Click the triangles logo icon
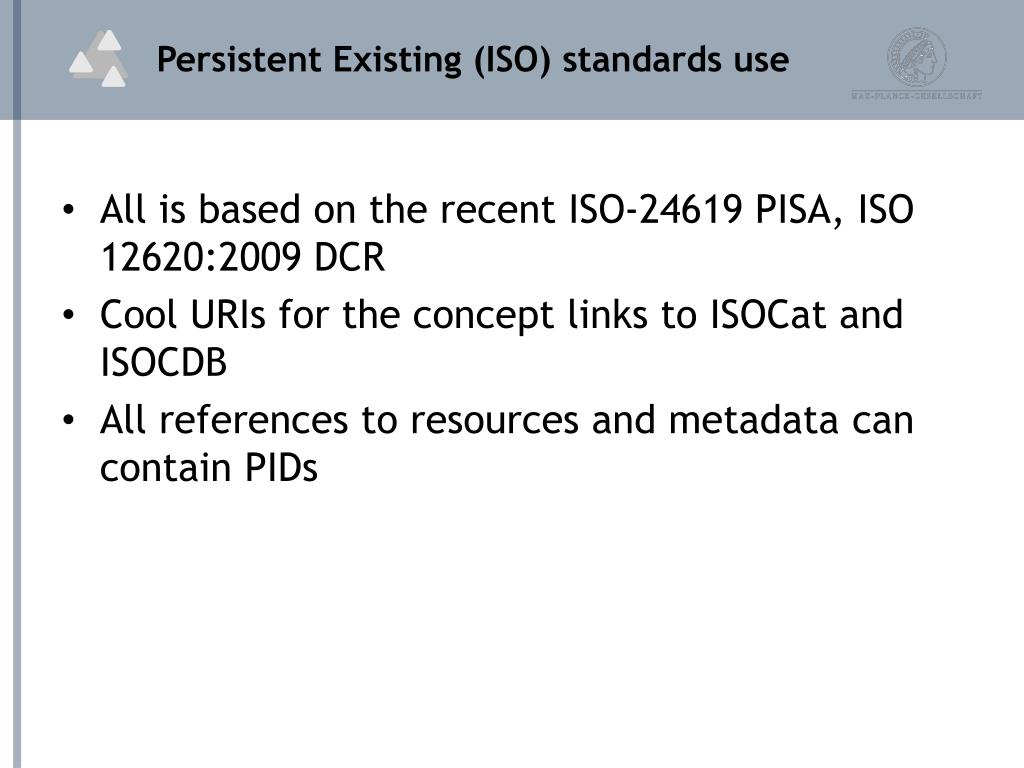This screenshot has height=768, width=1024. click(x=98, y=59)
